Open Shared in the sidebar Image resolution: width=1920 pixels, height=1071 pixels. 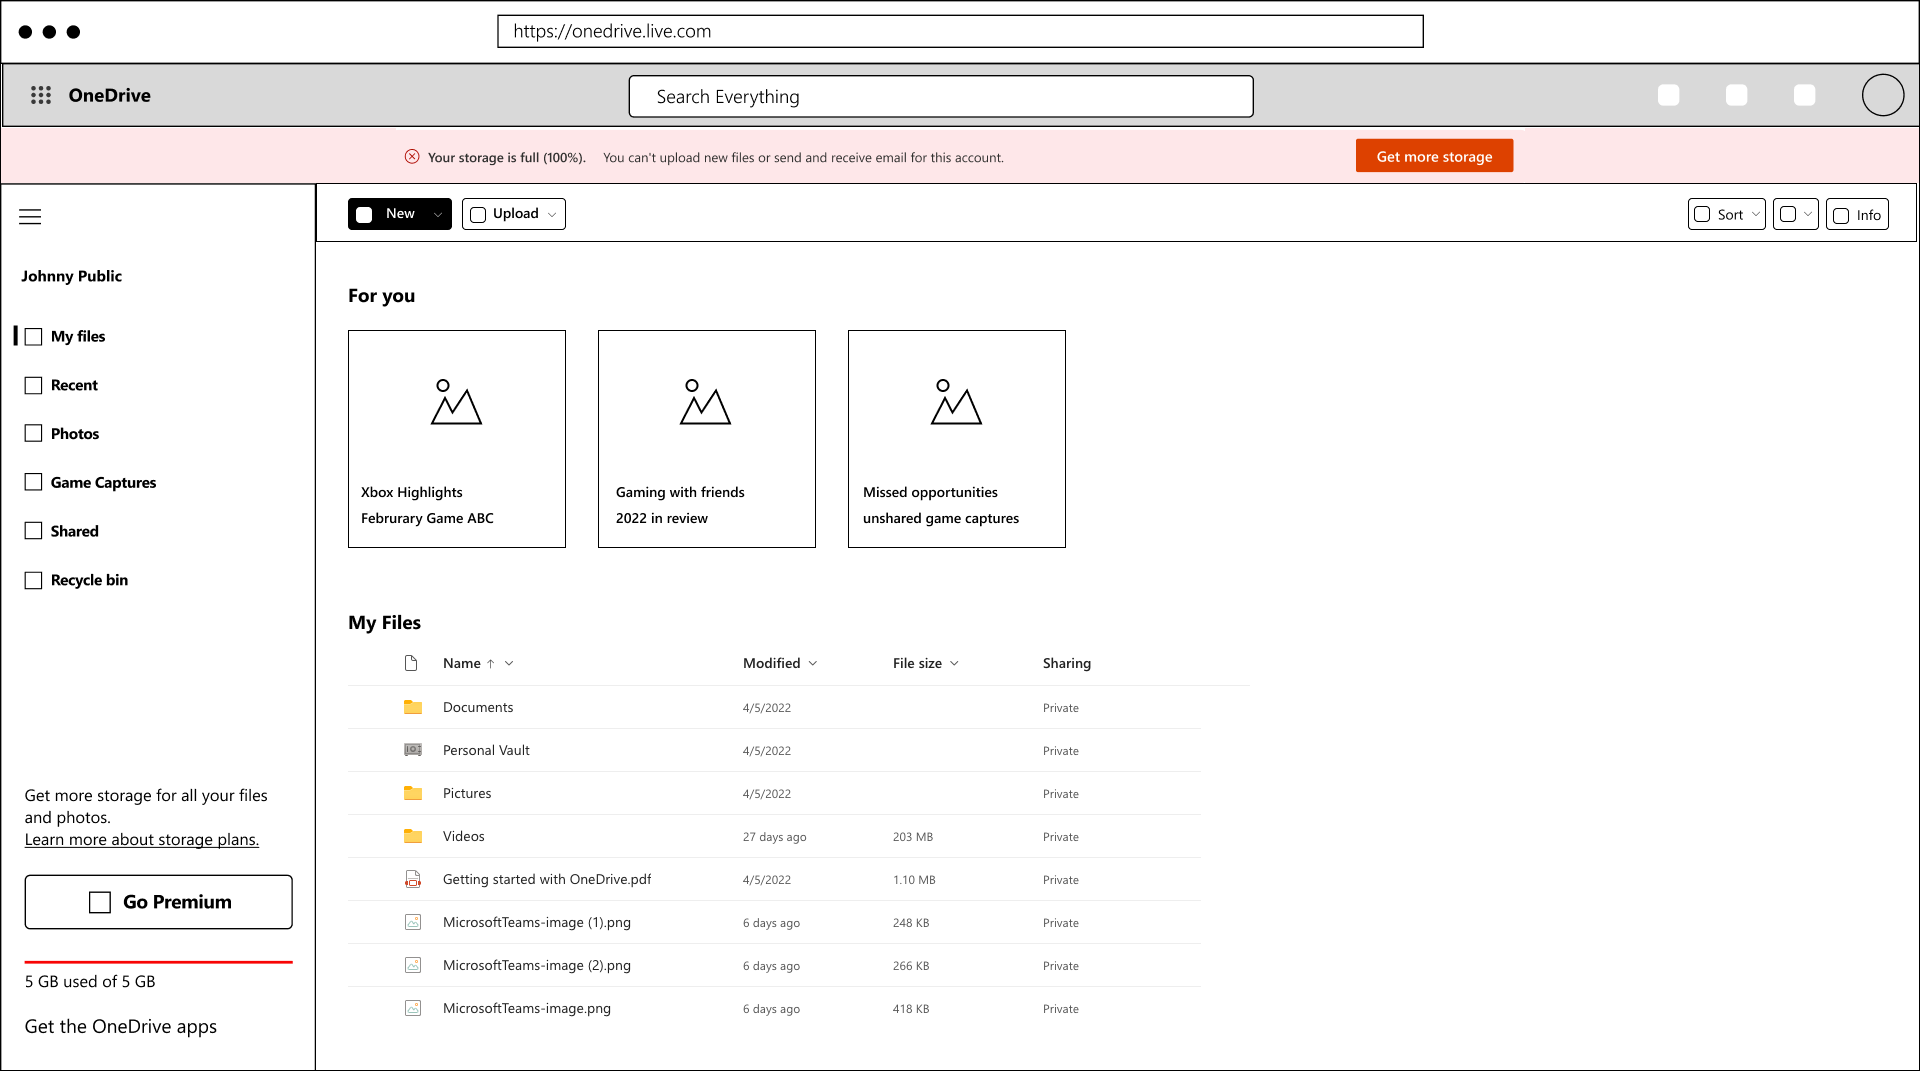[x=75, y=531]
